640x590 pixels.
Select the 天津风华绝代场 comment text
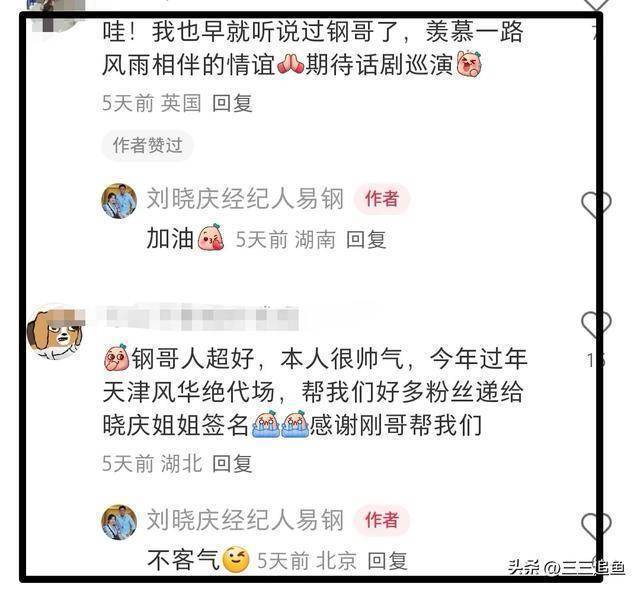[x=188, y=392]
